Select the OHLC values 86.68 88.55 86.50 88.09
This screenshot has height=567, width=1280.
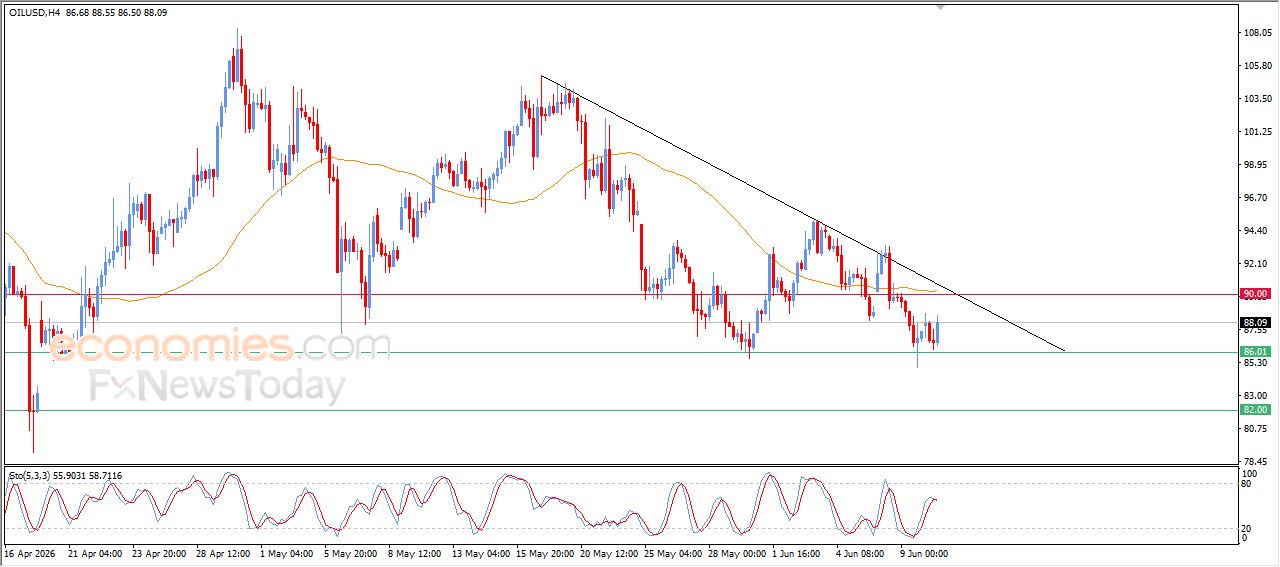(x=116, y=12)
